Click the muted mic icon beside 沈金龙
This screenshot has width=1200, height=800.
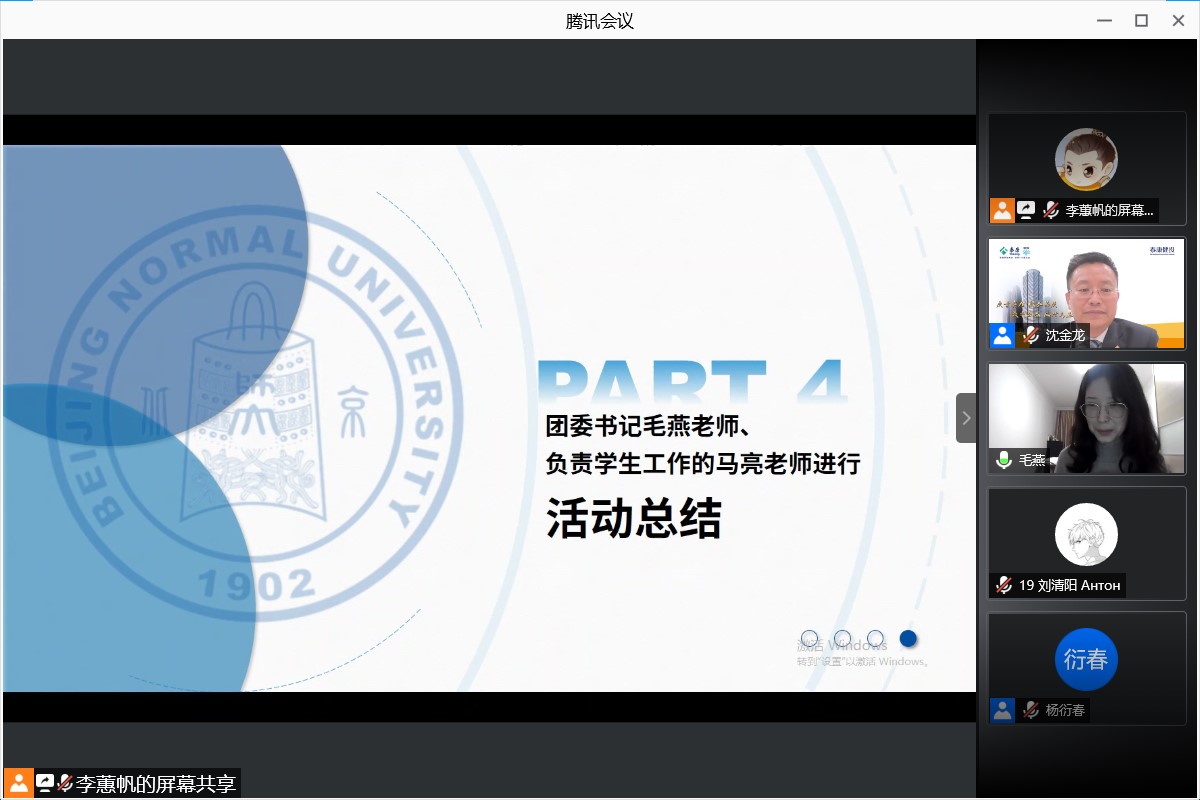[1030, 336]
